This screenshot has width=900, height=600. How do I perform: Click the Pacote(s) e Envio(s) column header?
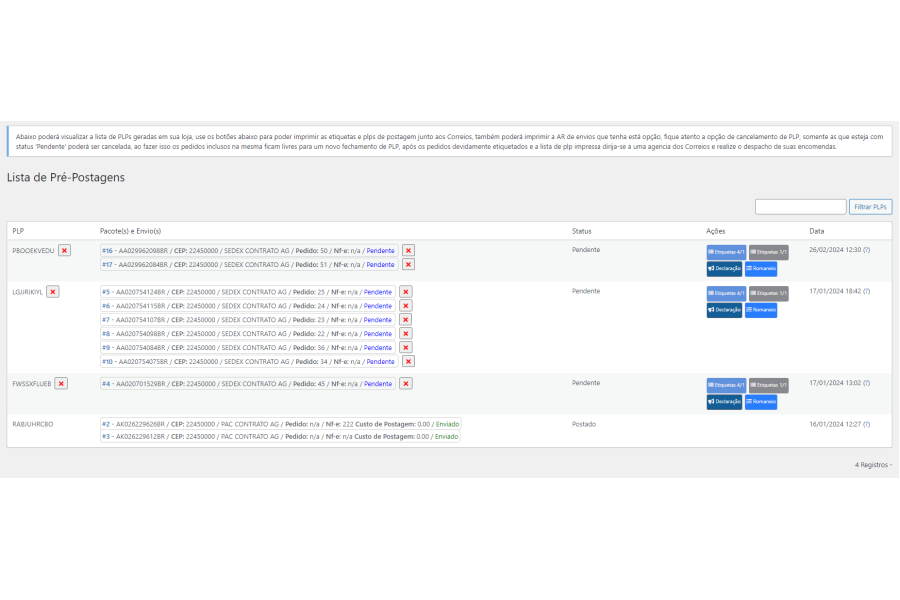(x=130, y=231)
